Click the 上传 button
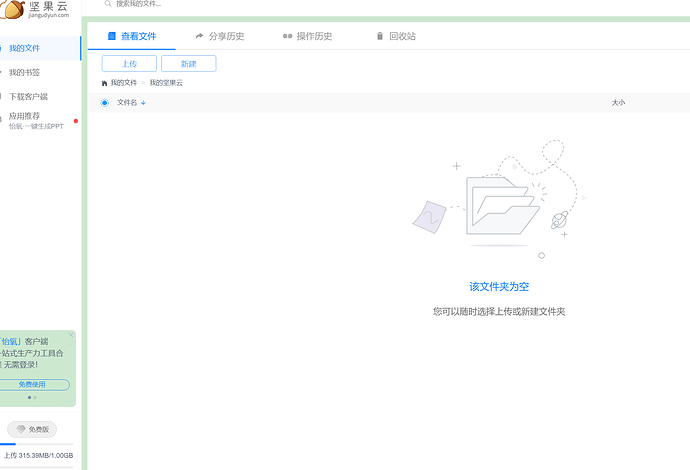Viewport: 690px width, 470px height. tap(129, 63)
